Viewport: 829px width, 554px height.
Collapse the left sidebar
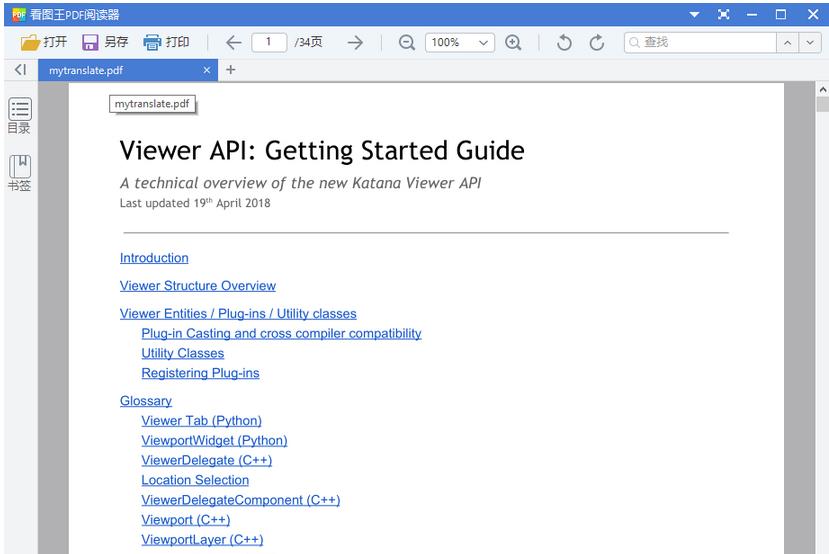coord(21,70)
